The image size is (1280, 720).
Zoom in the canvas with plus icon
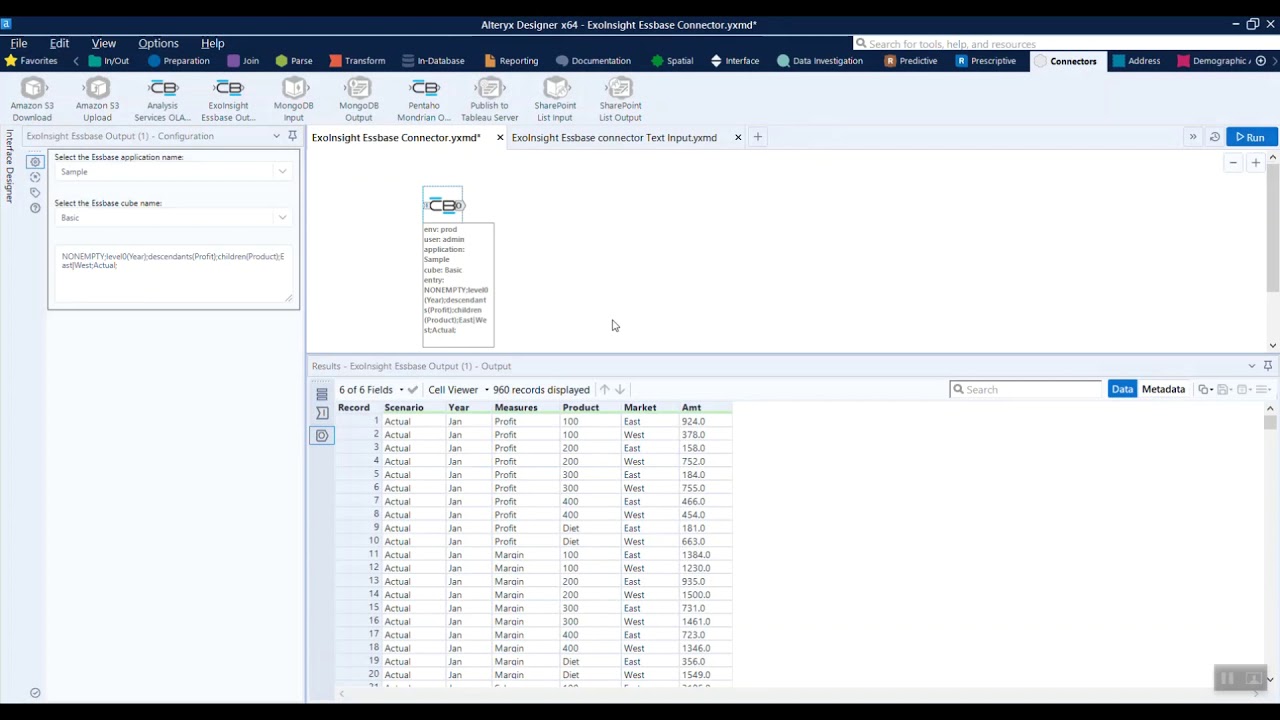pyautogui.click(x=1256, y=163)
